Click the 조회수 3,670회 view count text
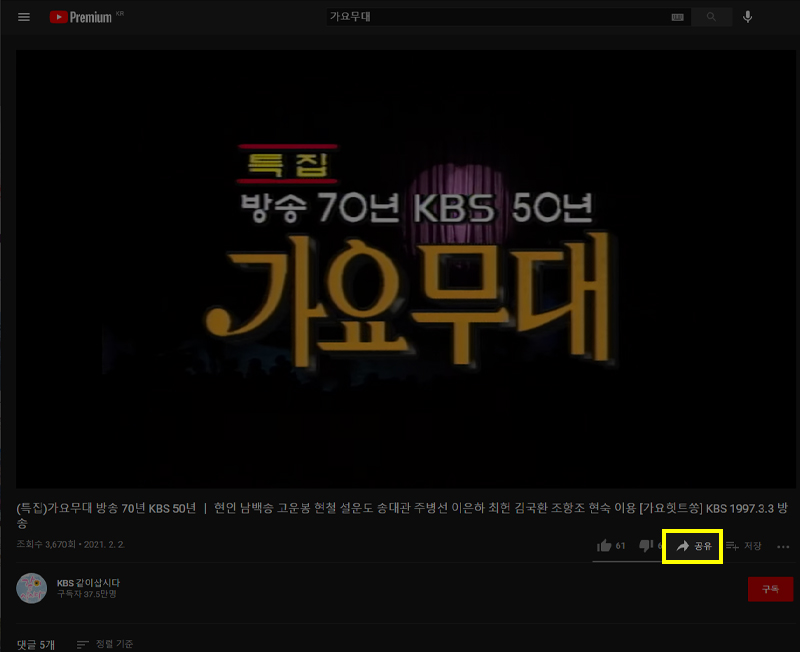This screenshot has width=800, height=652. 46,544
